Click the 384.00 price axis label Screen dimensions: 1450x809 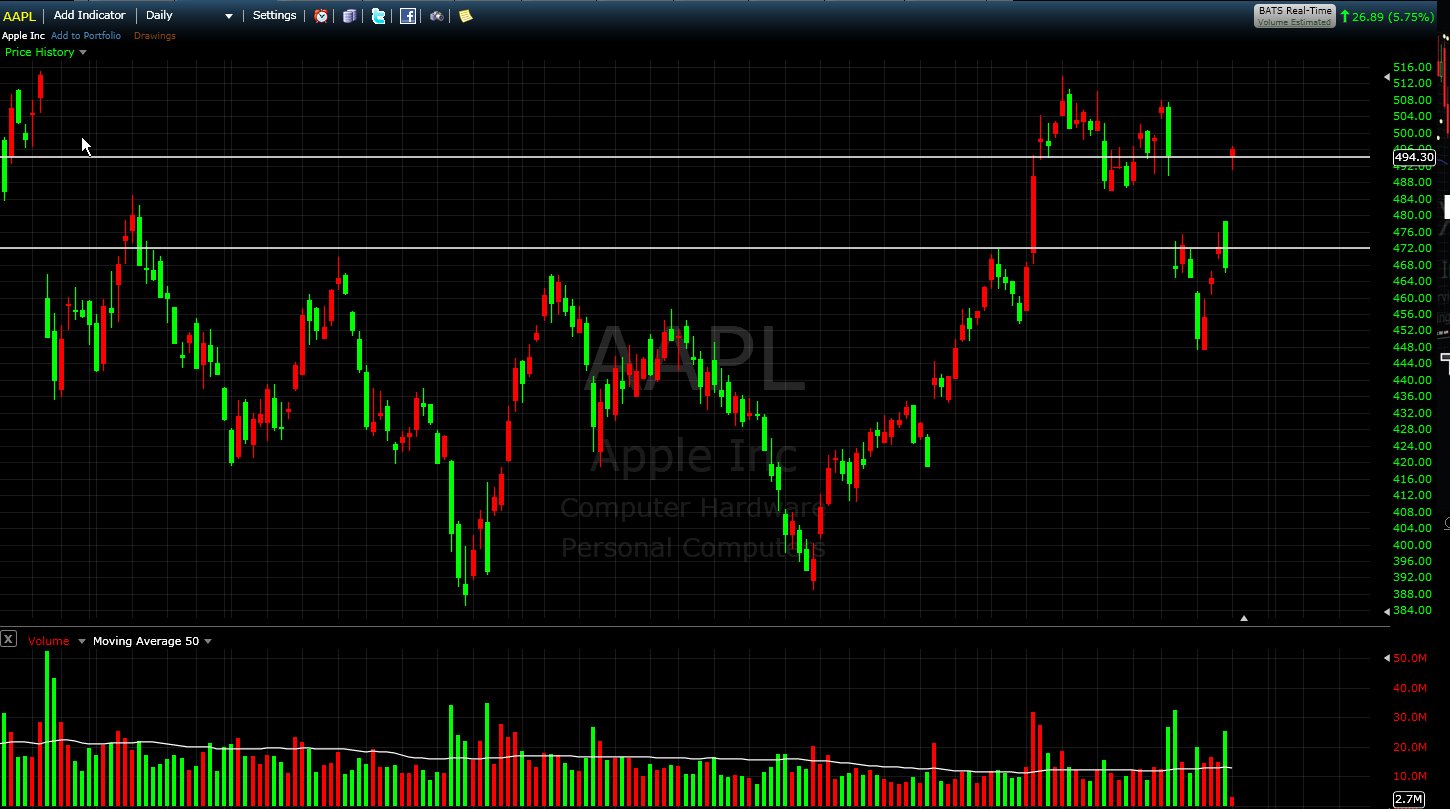coord(1412,610)
